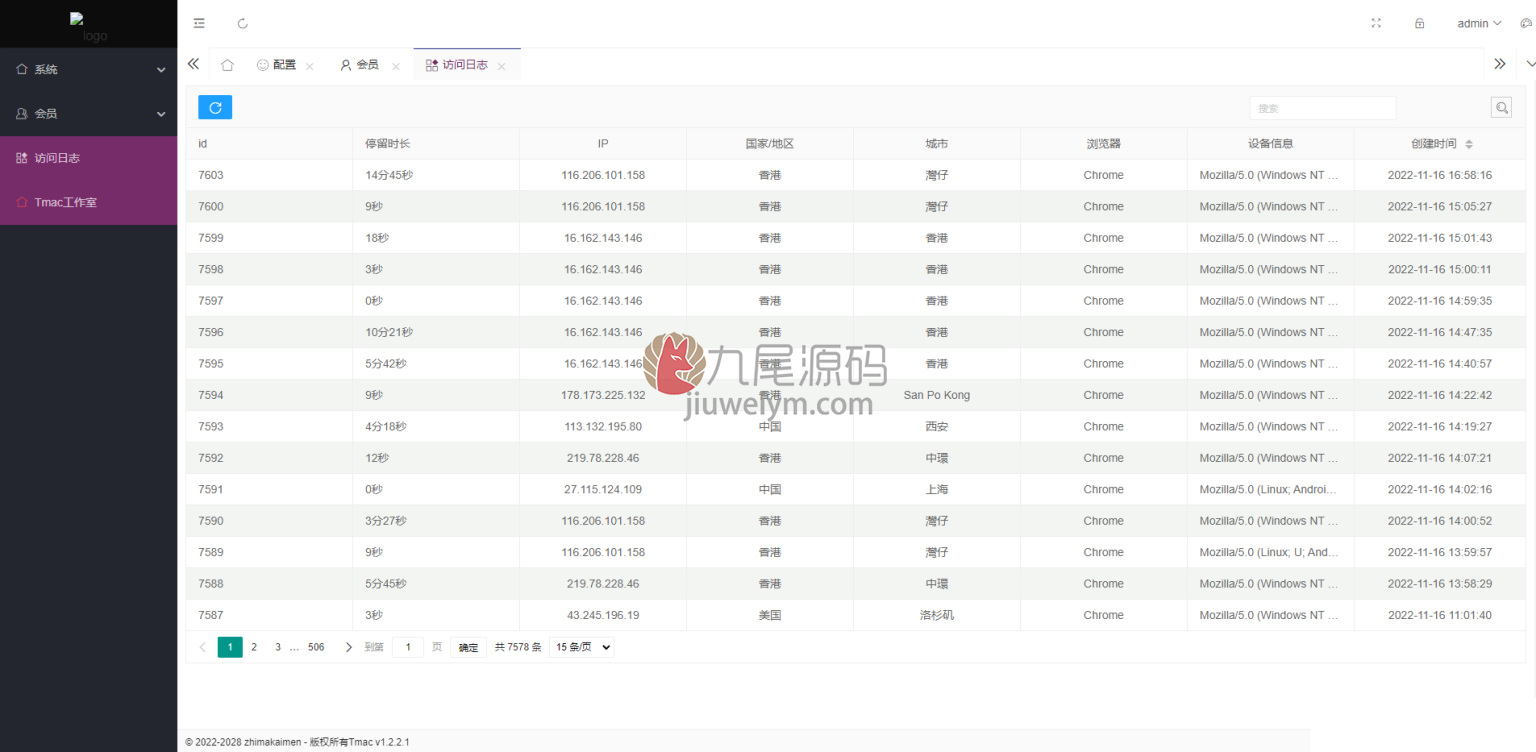Image resolution: width=1536 pixels, height=752 pixels.
Task: Open the theme palette icon at top right
Action: (x=1526, y=23)
